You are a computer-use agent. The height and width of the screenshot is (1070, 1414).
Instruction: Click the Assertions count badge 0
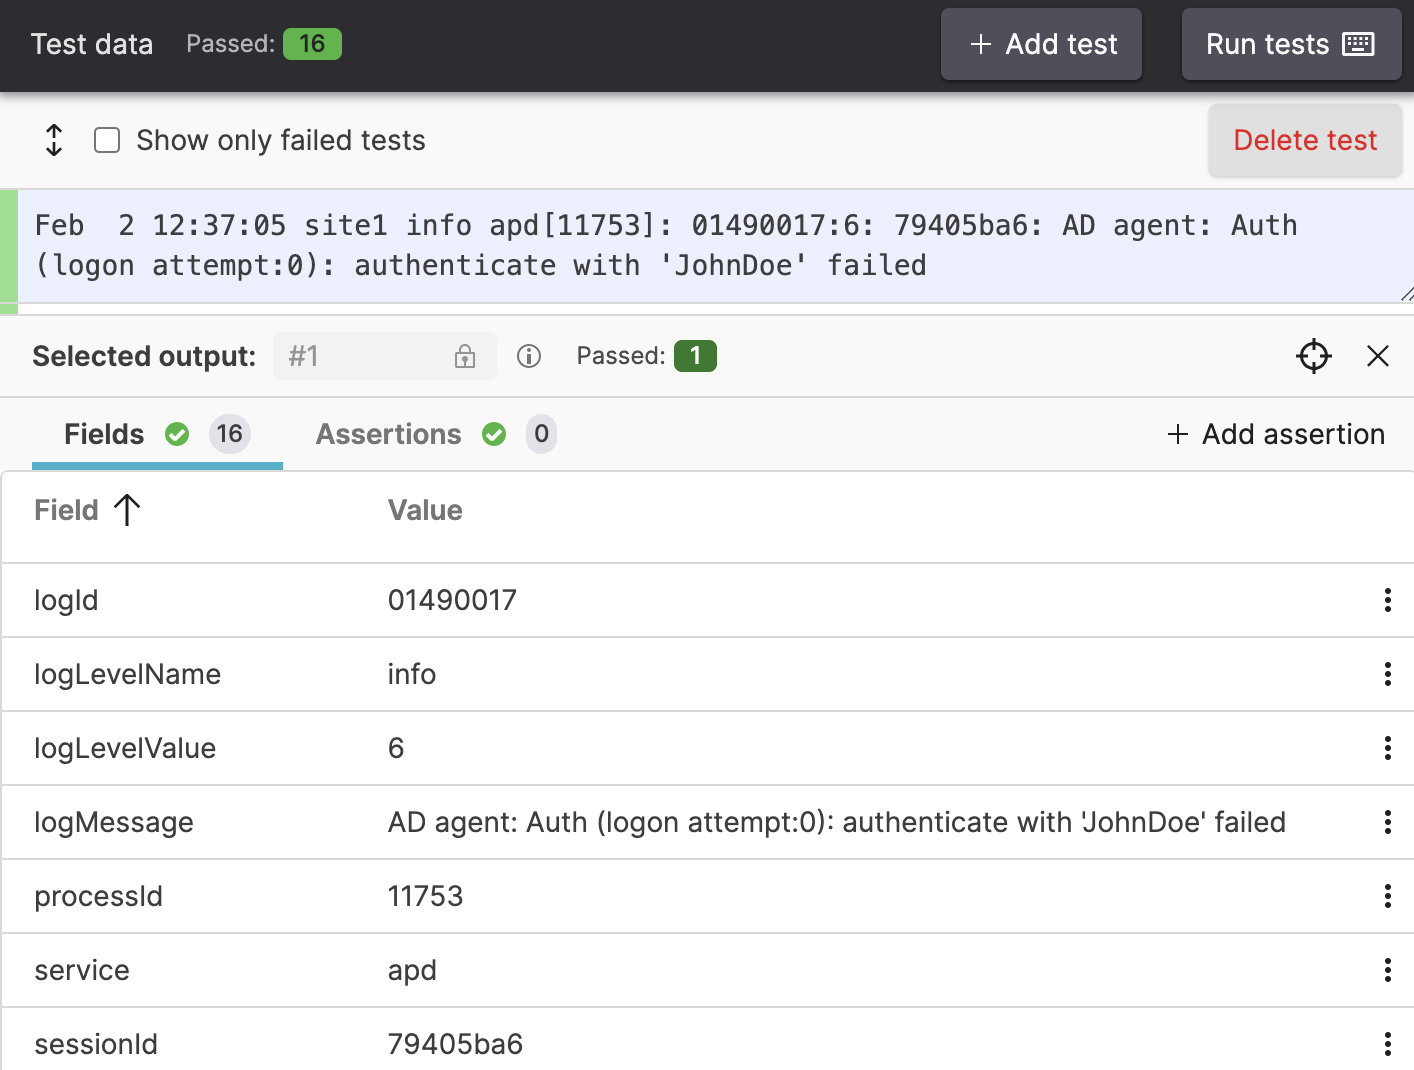(x=541, y=434)
